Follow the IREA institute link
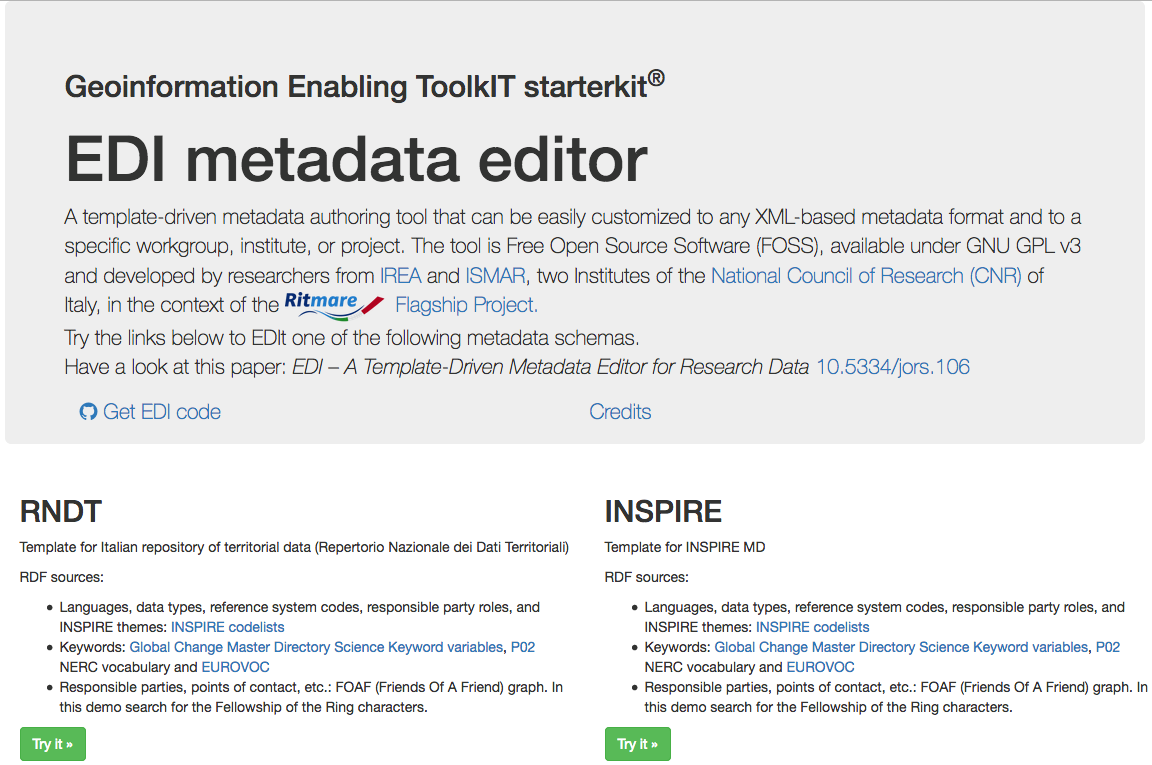 tap(400, 276)
